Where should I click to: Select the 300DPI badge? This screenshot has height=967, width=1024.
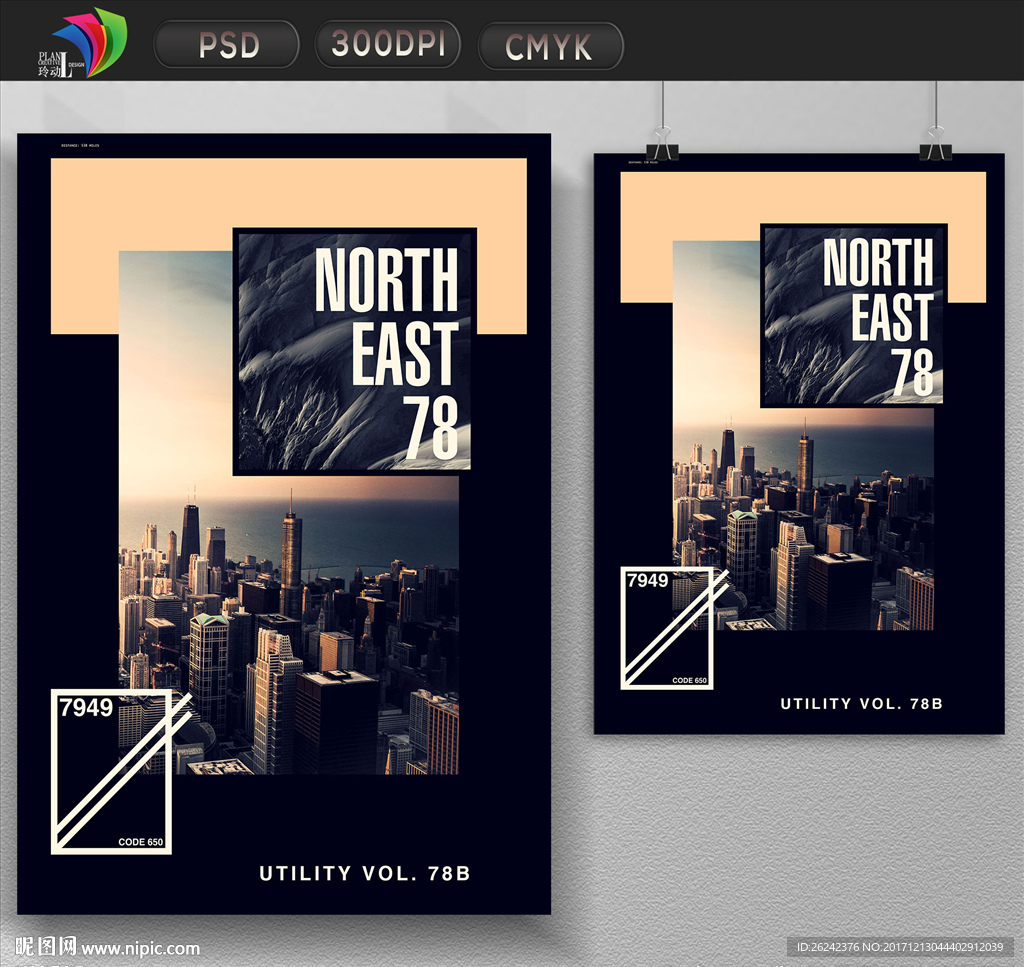click(388, 45)
